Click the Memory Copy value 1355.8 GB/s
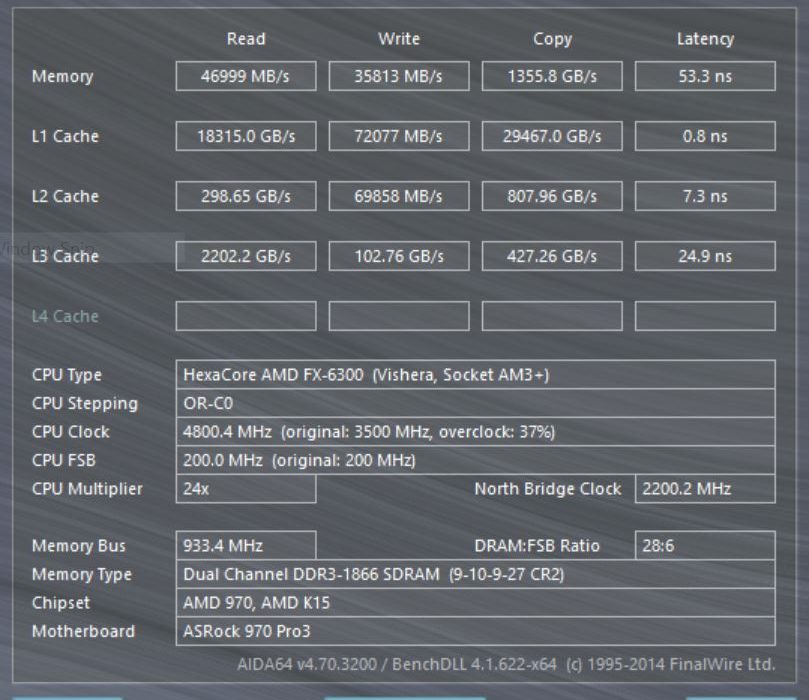 pyautogui.click(x=552, y=76)
